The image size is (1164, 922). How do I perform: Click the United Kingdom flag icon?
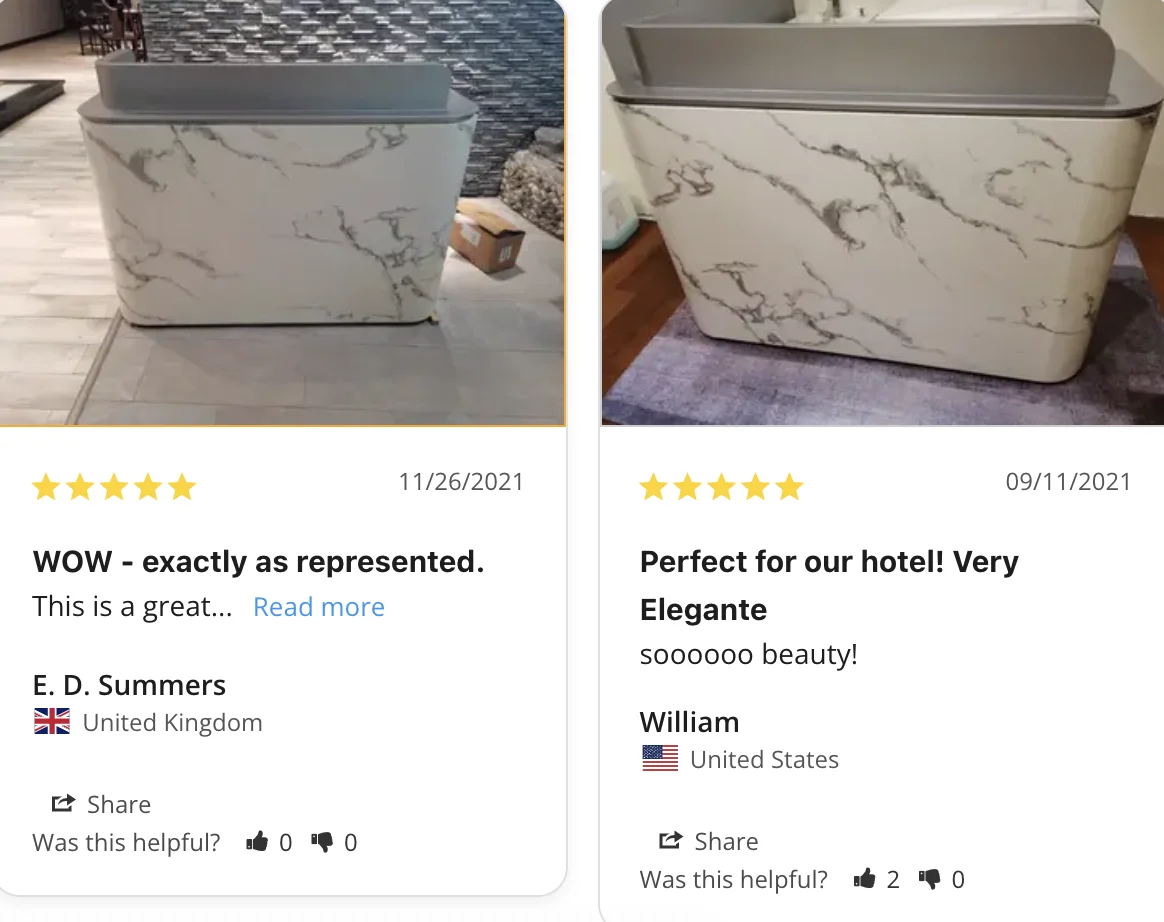(x=52, y=722)
